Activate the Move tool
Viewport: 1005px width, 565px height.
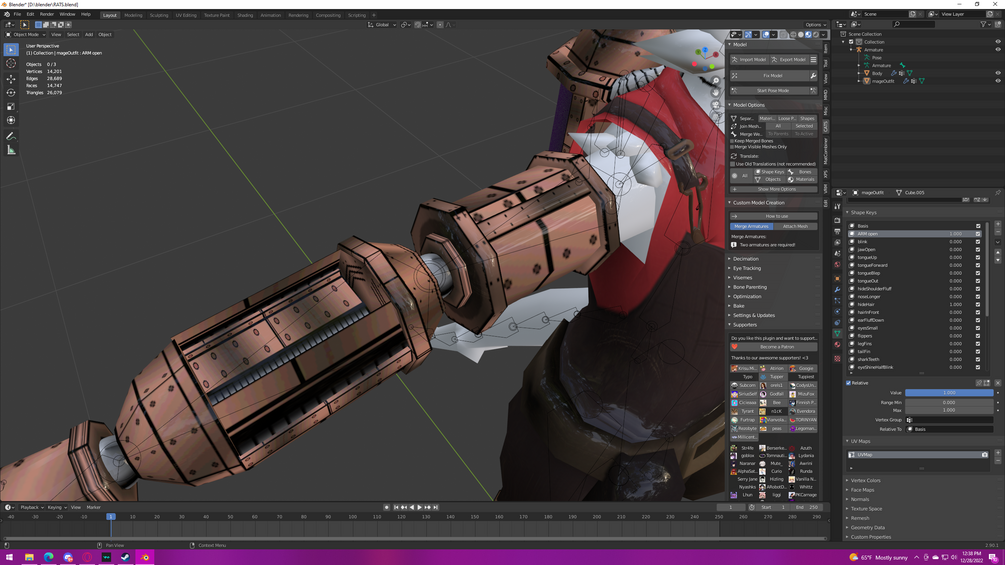tap(11, 78)
